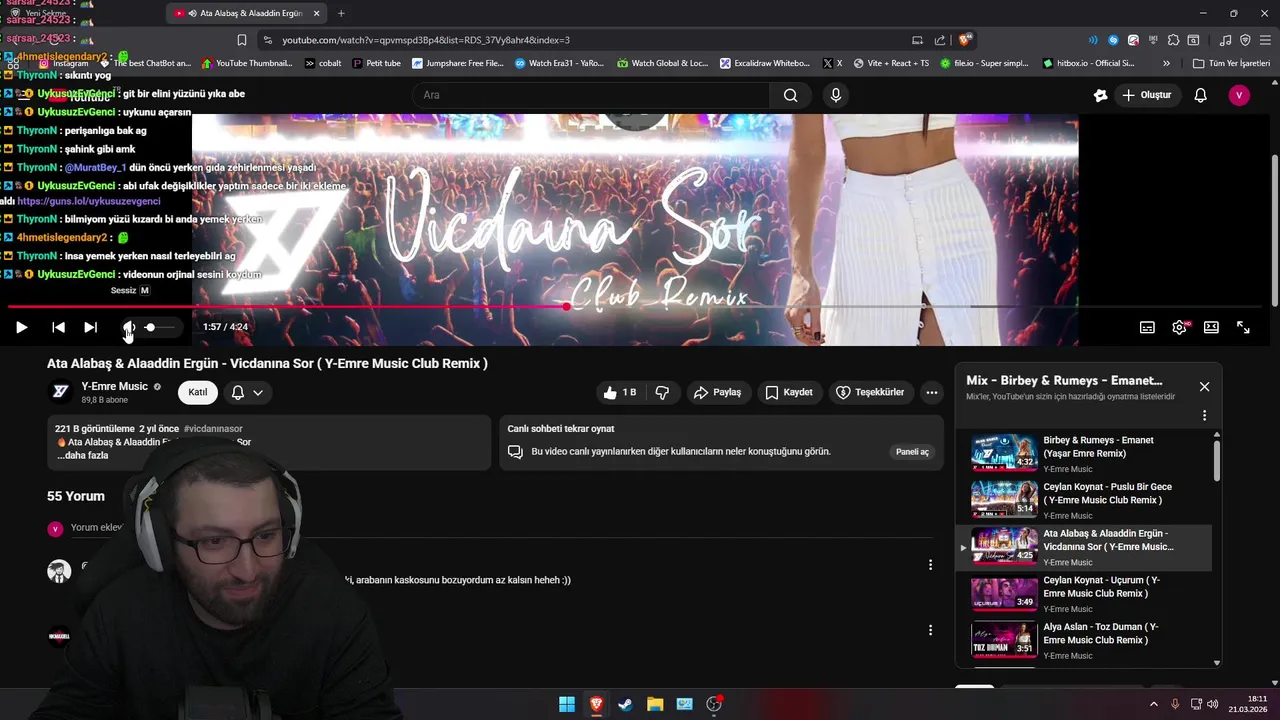Open the playlist music note icon
Image resolution: width=1280 pixels, height=720 pixels.
pyautogui.click(x=1226, y=40)
